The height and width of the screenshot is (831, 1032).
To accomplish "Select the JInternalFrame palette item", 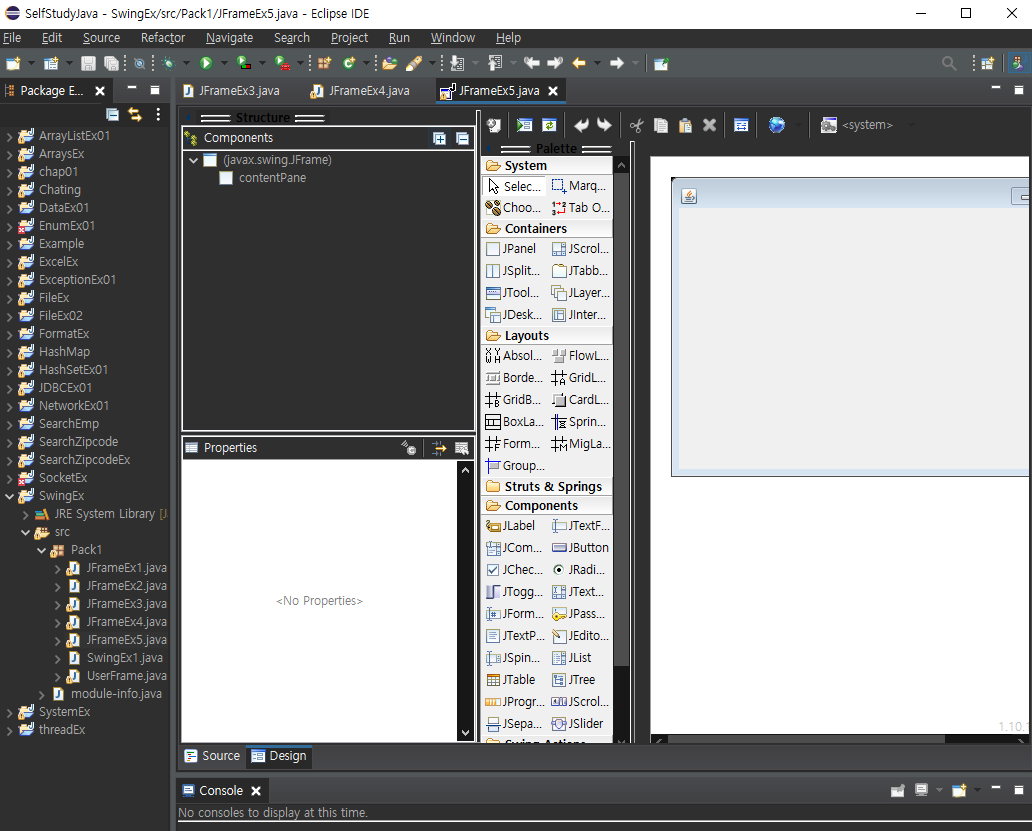I will tap(580, 315).
